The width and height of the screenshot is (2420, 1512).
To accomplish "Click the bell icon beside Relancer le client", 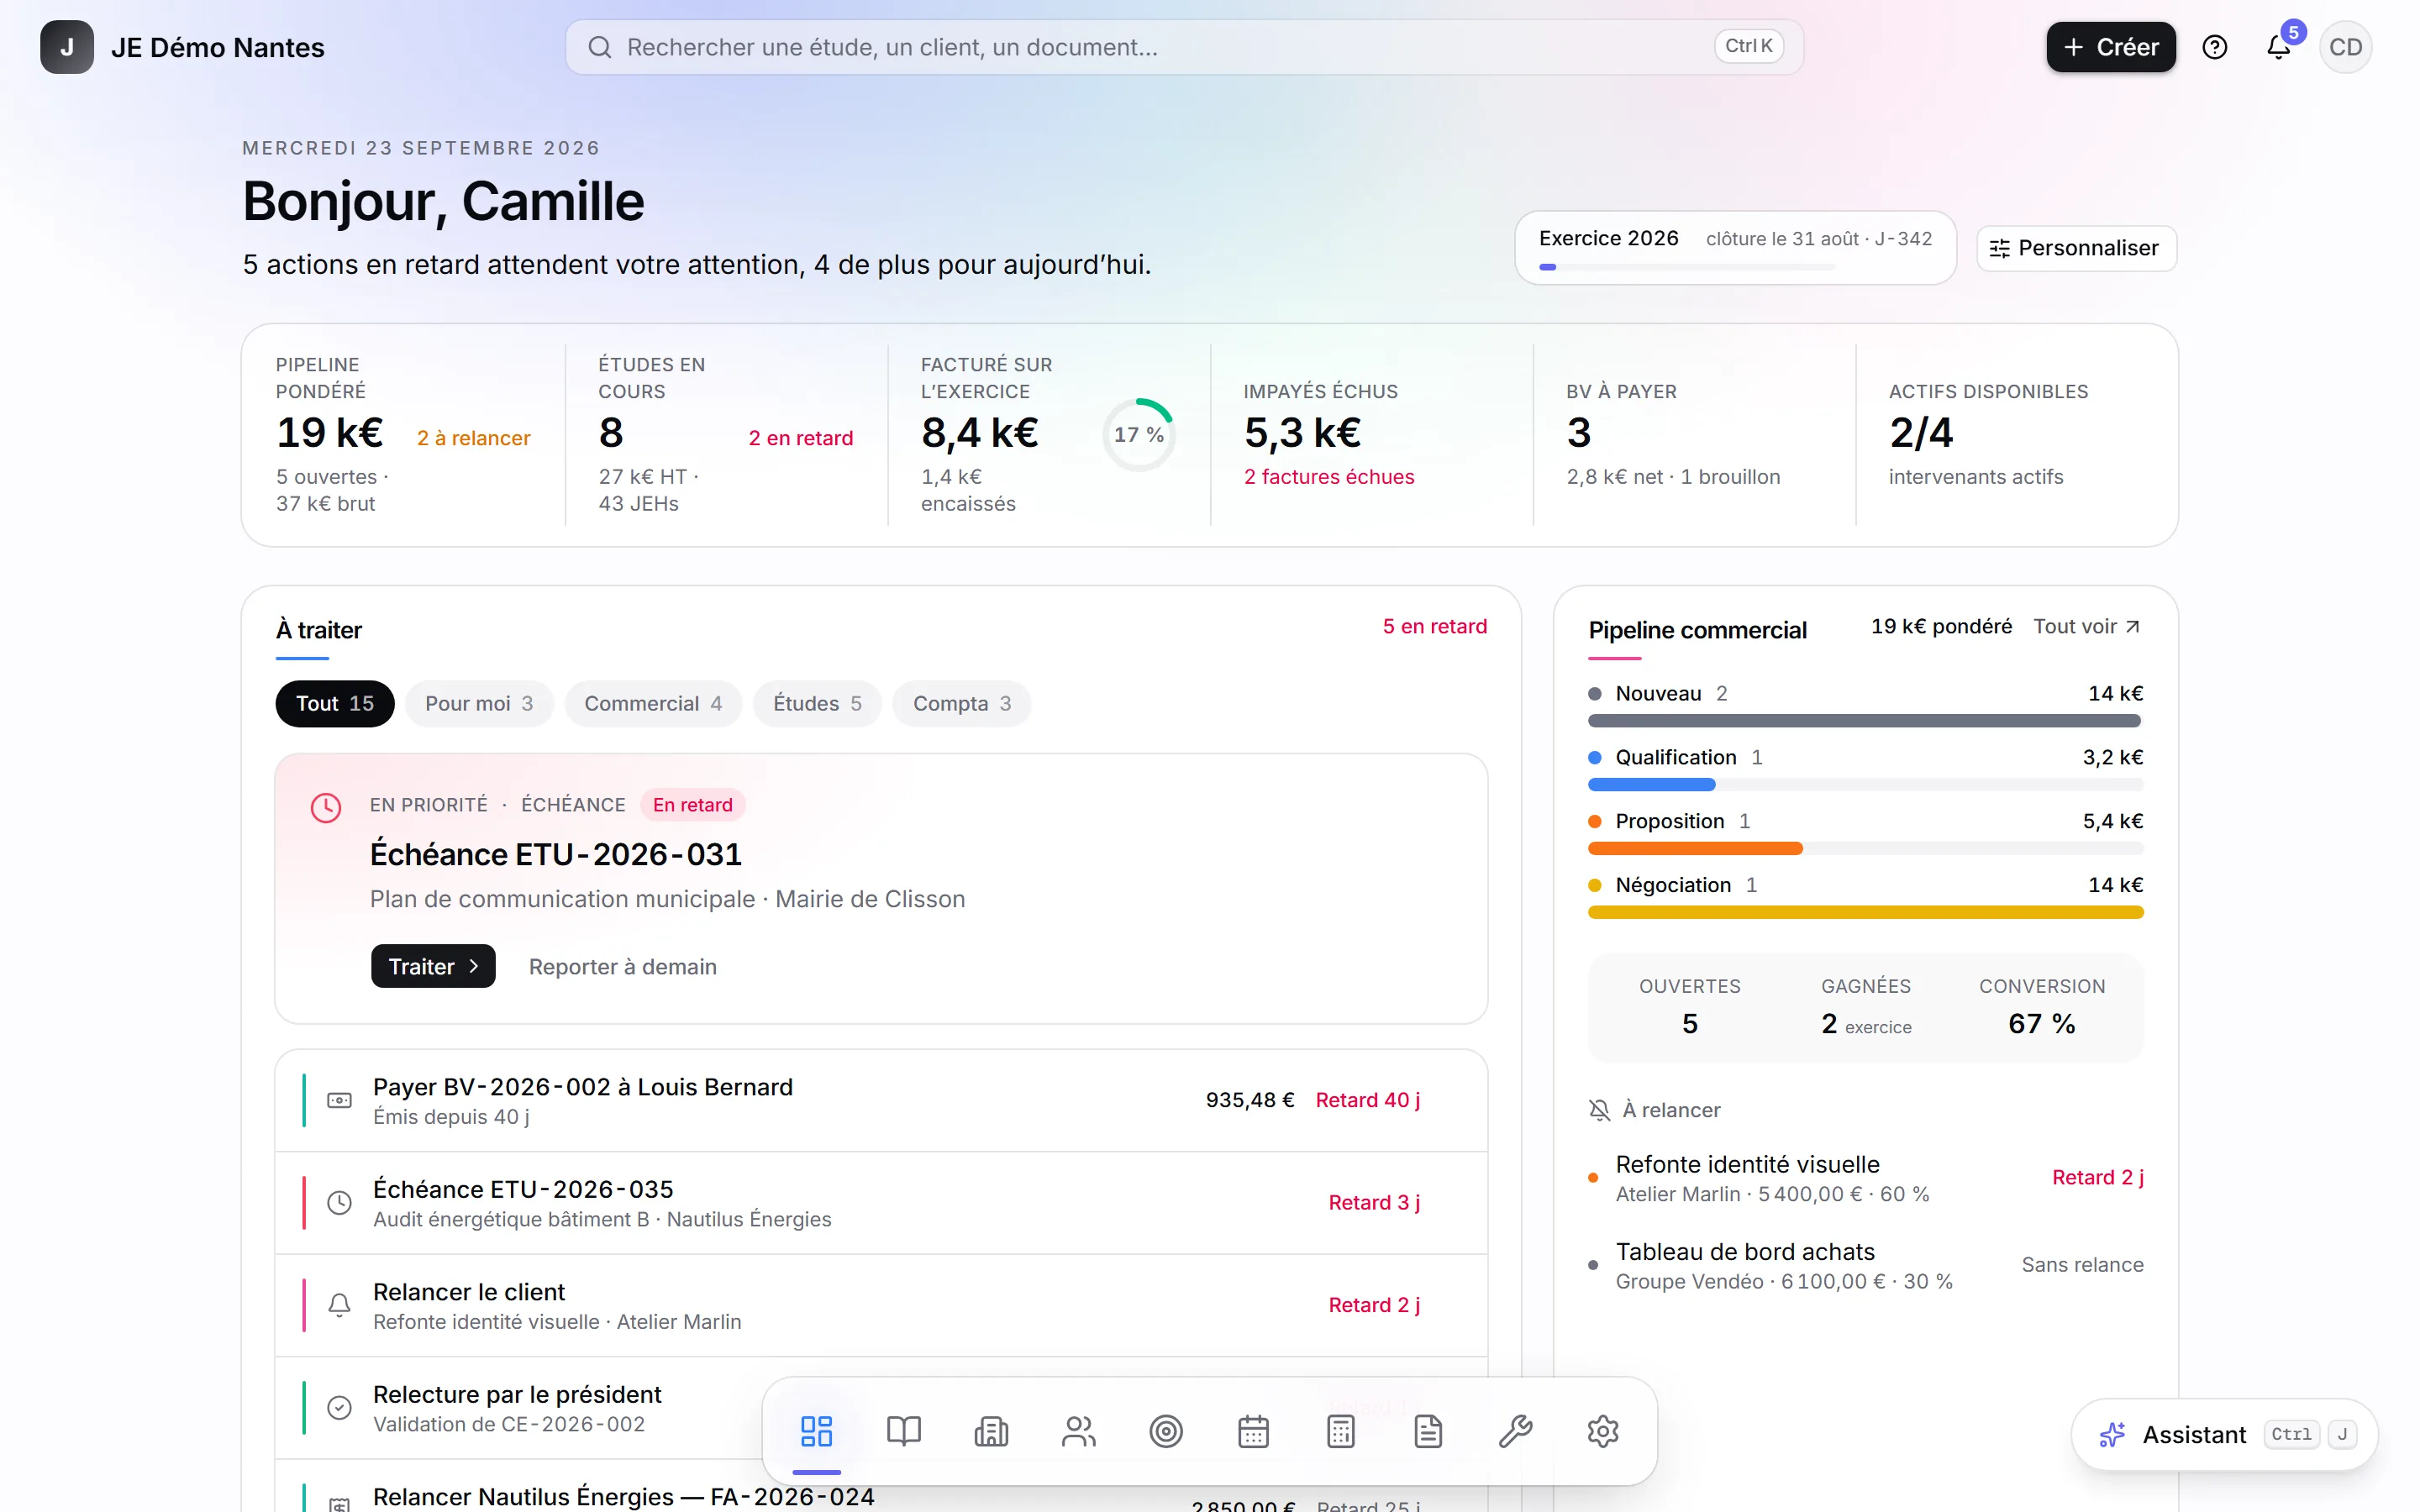I will (340, 1305).
